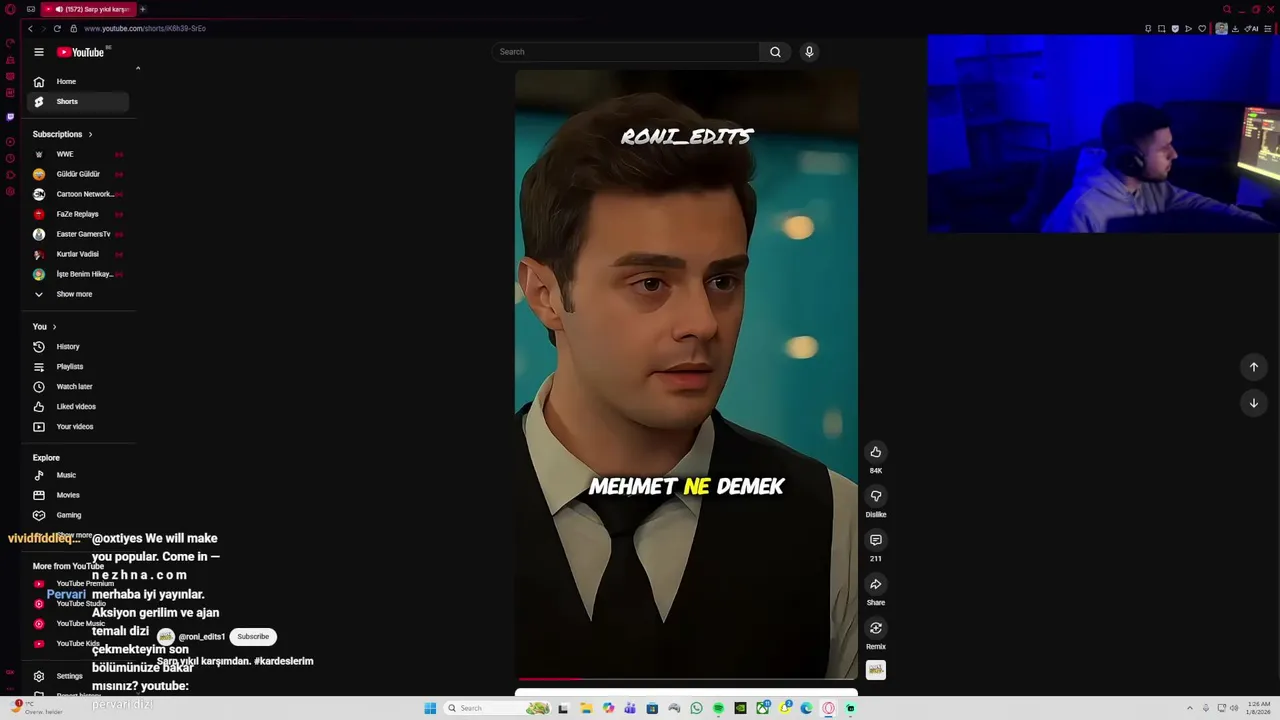Open the browser AI assistant button
Viewport: 1280px width, 720px height.
[x=1253, y=28]
